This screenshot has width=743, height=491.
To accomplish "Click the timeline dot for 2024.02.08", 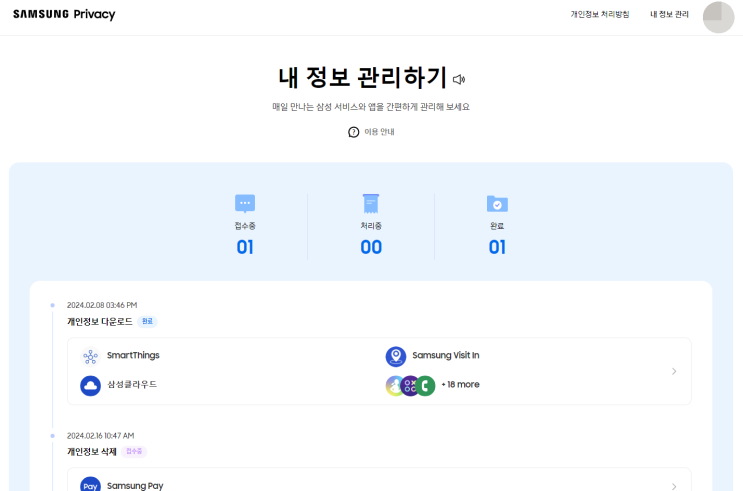I will coord(53,305).
